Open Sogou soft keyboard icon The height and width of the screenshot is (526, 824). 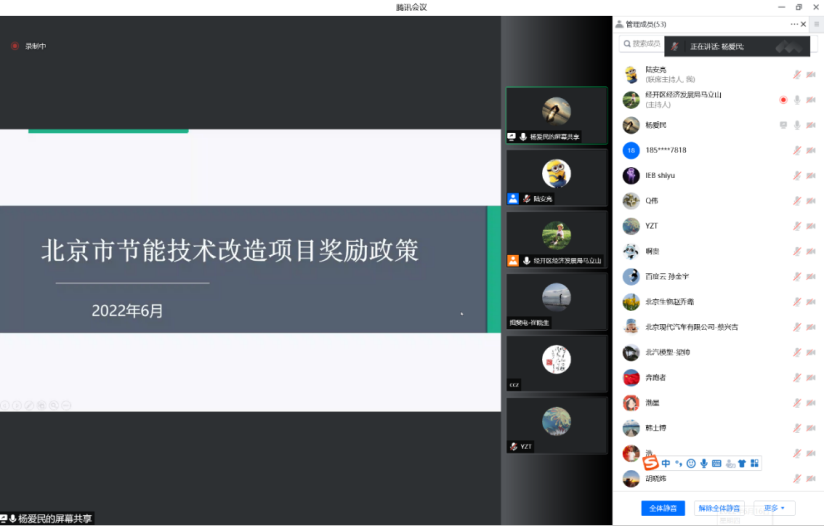tap(716, 463)
